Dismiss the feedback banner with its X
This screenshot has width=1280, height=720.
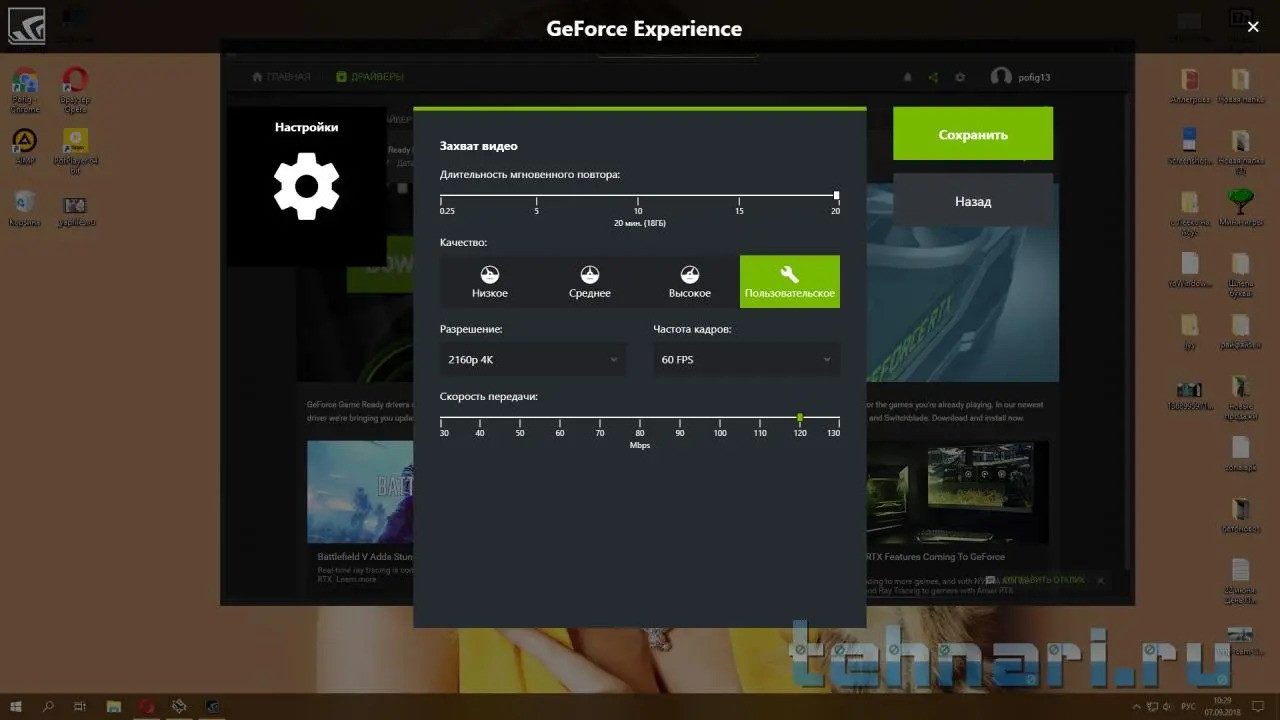[x=1100, y=580]
